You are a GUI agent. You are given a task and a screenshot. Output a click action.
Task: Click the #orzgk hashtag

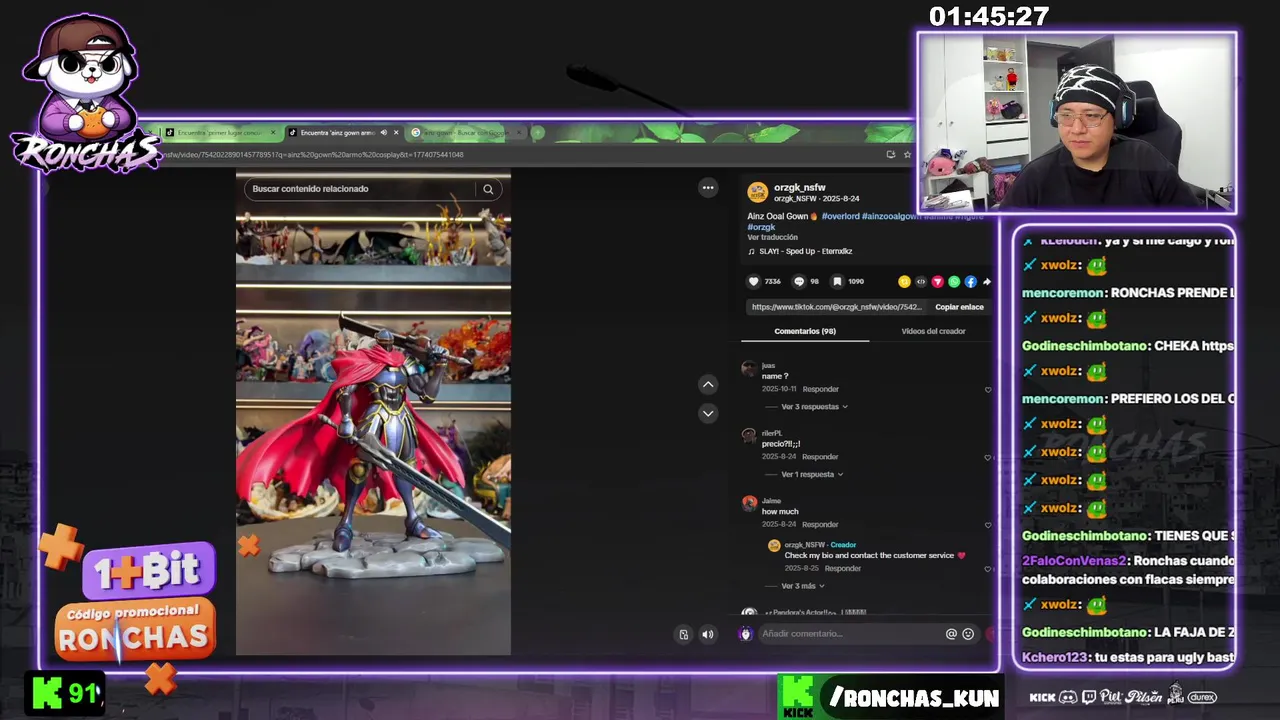(x=761, y=227)
